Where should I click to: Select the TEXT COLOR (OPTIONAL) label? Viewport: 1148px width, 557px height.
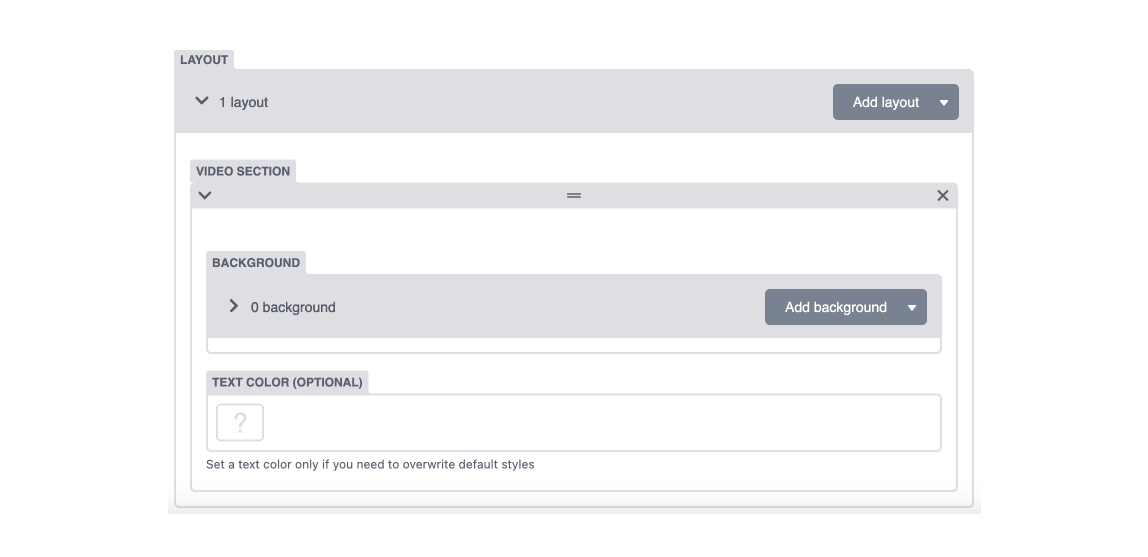[x=287, y=382]
